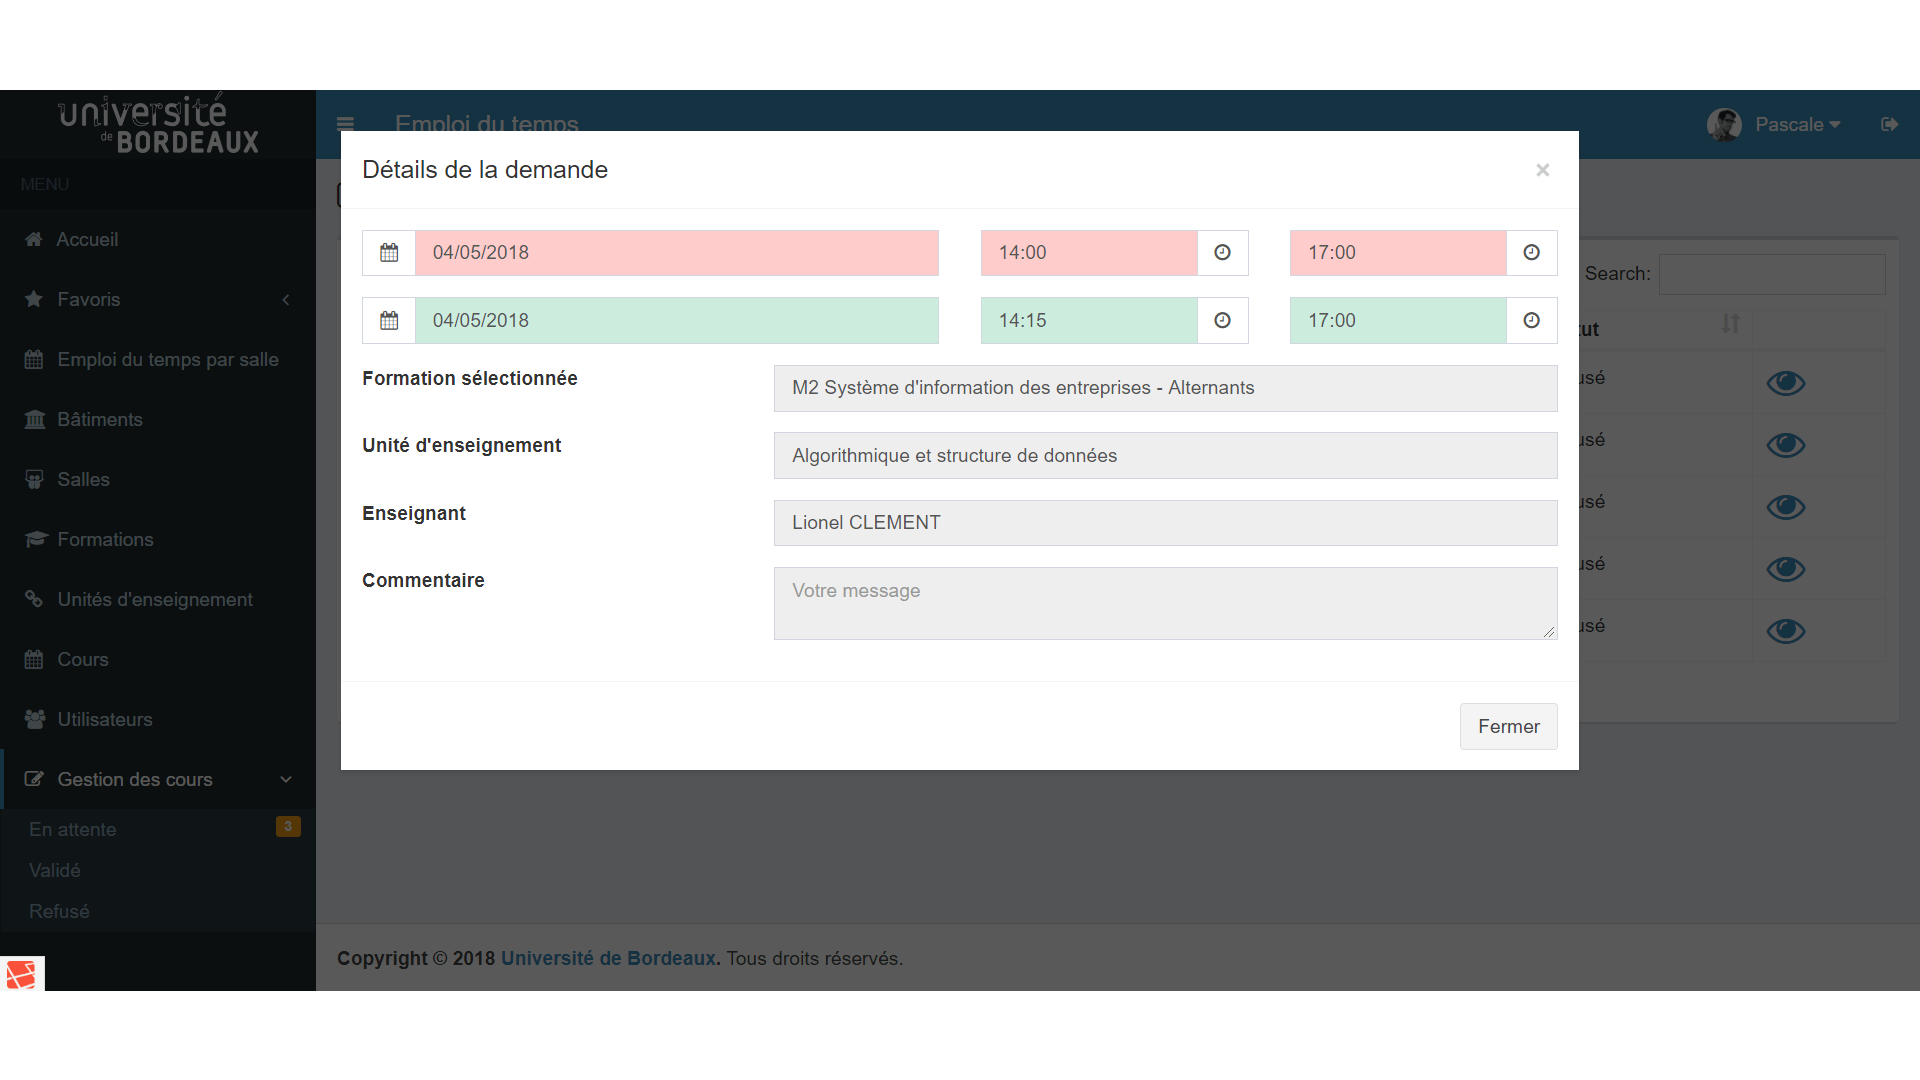
Task: Click the red icon in bottom-left corner
Action: coord(21,974)
